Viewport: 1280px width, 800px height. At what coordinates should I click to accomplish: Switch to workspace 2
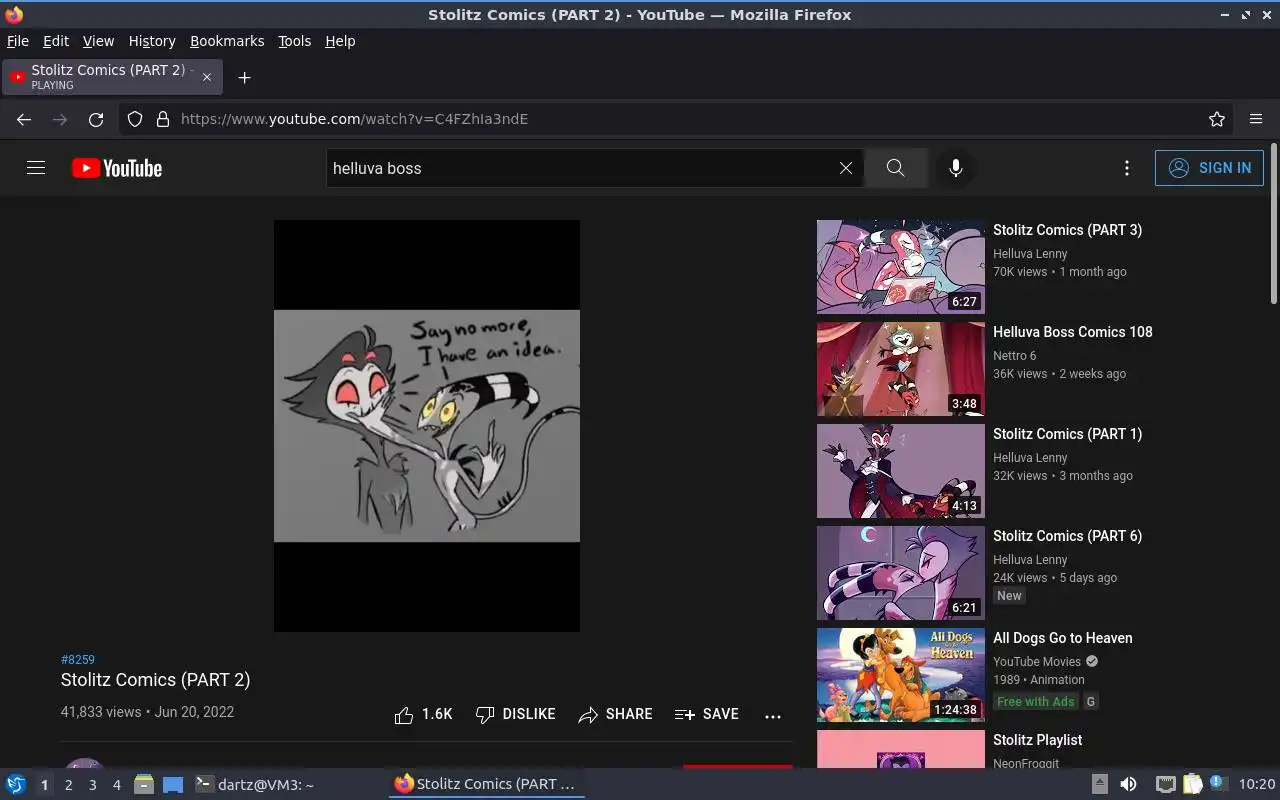click(68, 785)
